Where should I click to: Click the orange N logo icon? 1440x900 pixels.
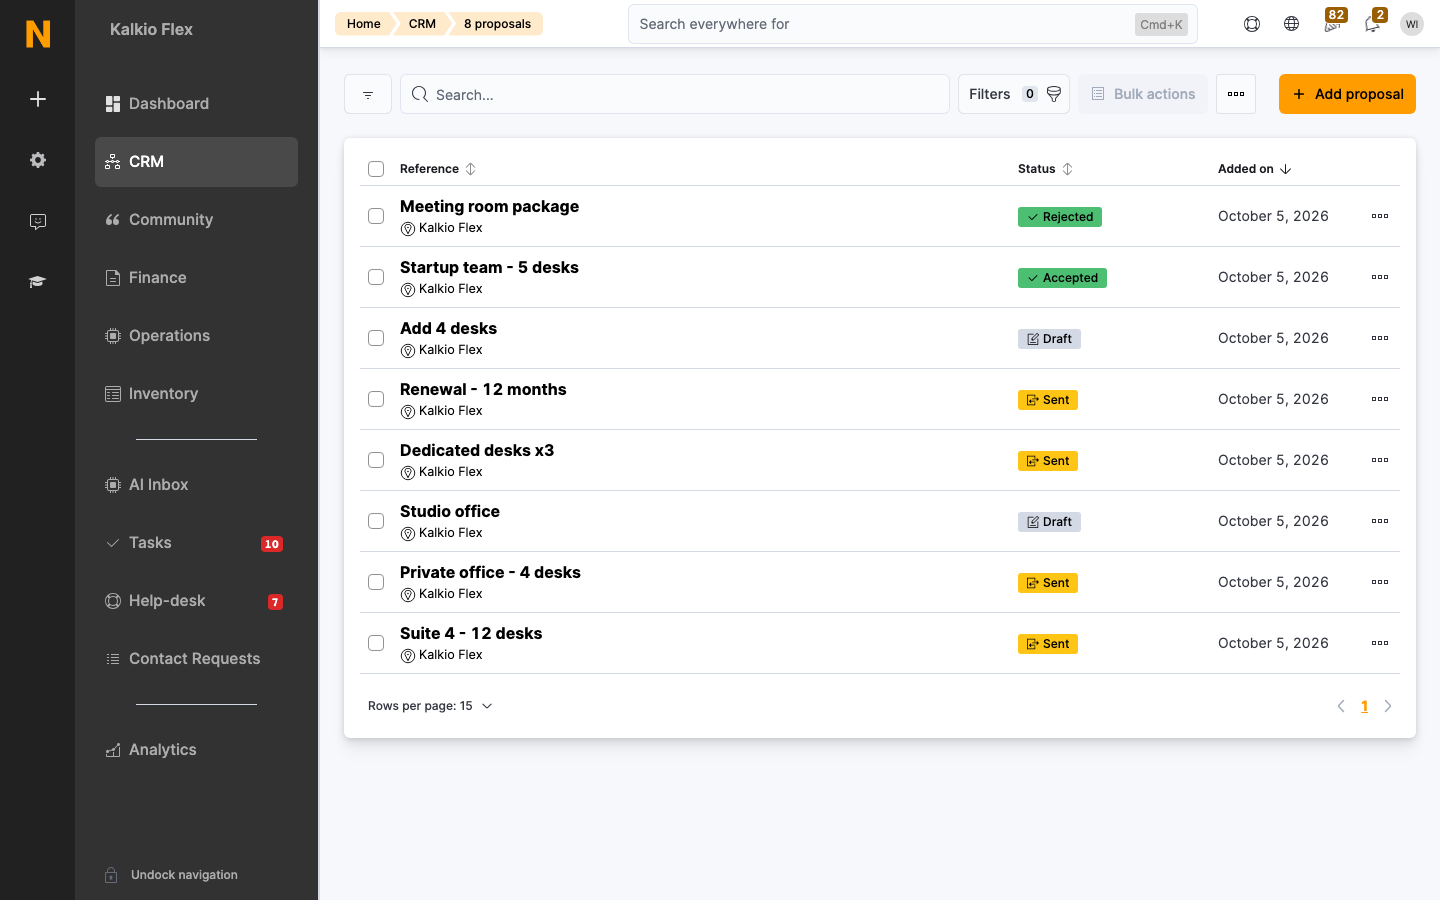tap(38, 34)
